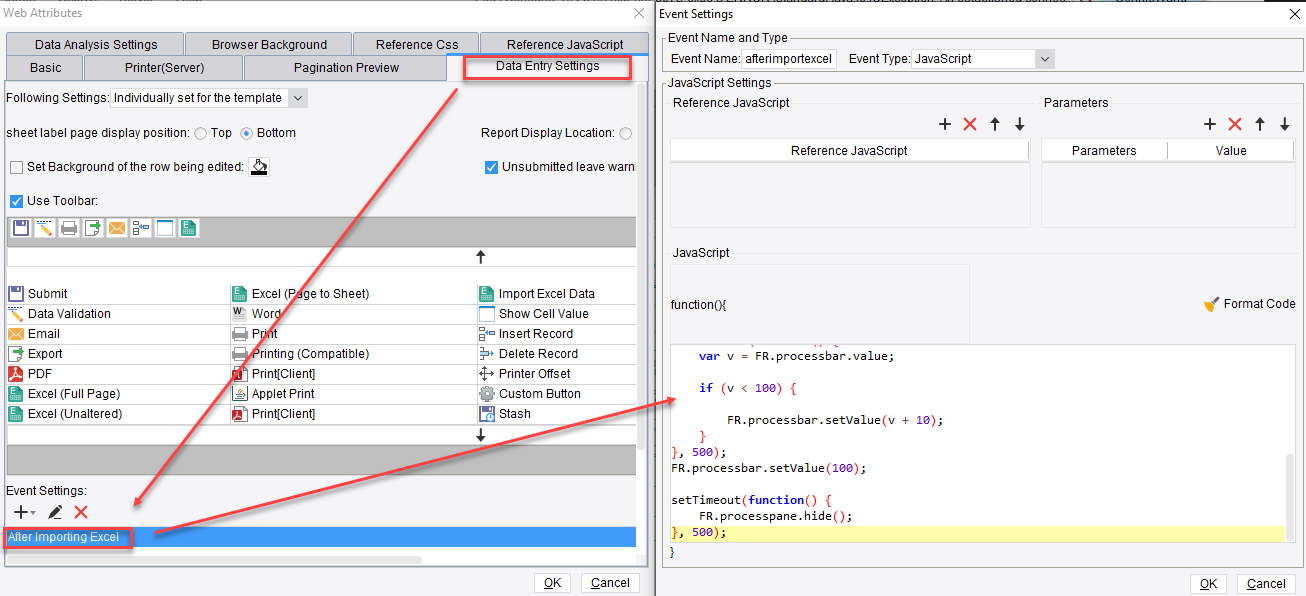
Task: Click the pencil icon to edit the event
Action: (x=55, y=511)
